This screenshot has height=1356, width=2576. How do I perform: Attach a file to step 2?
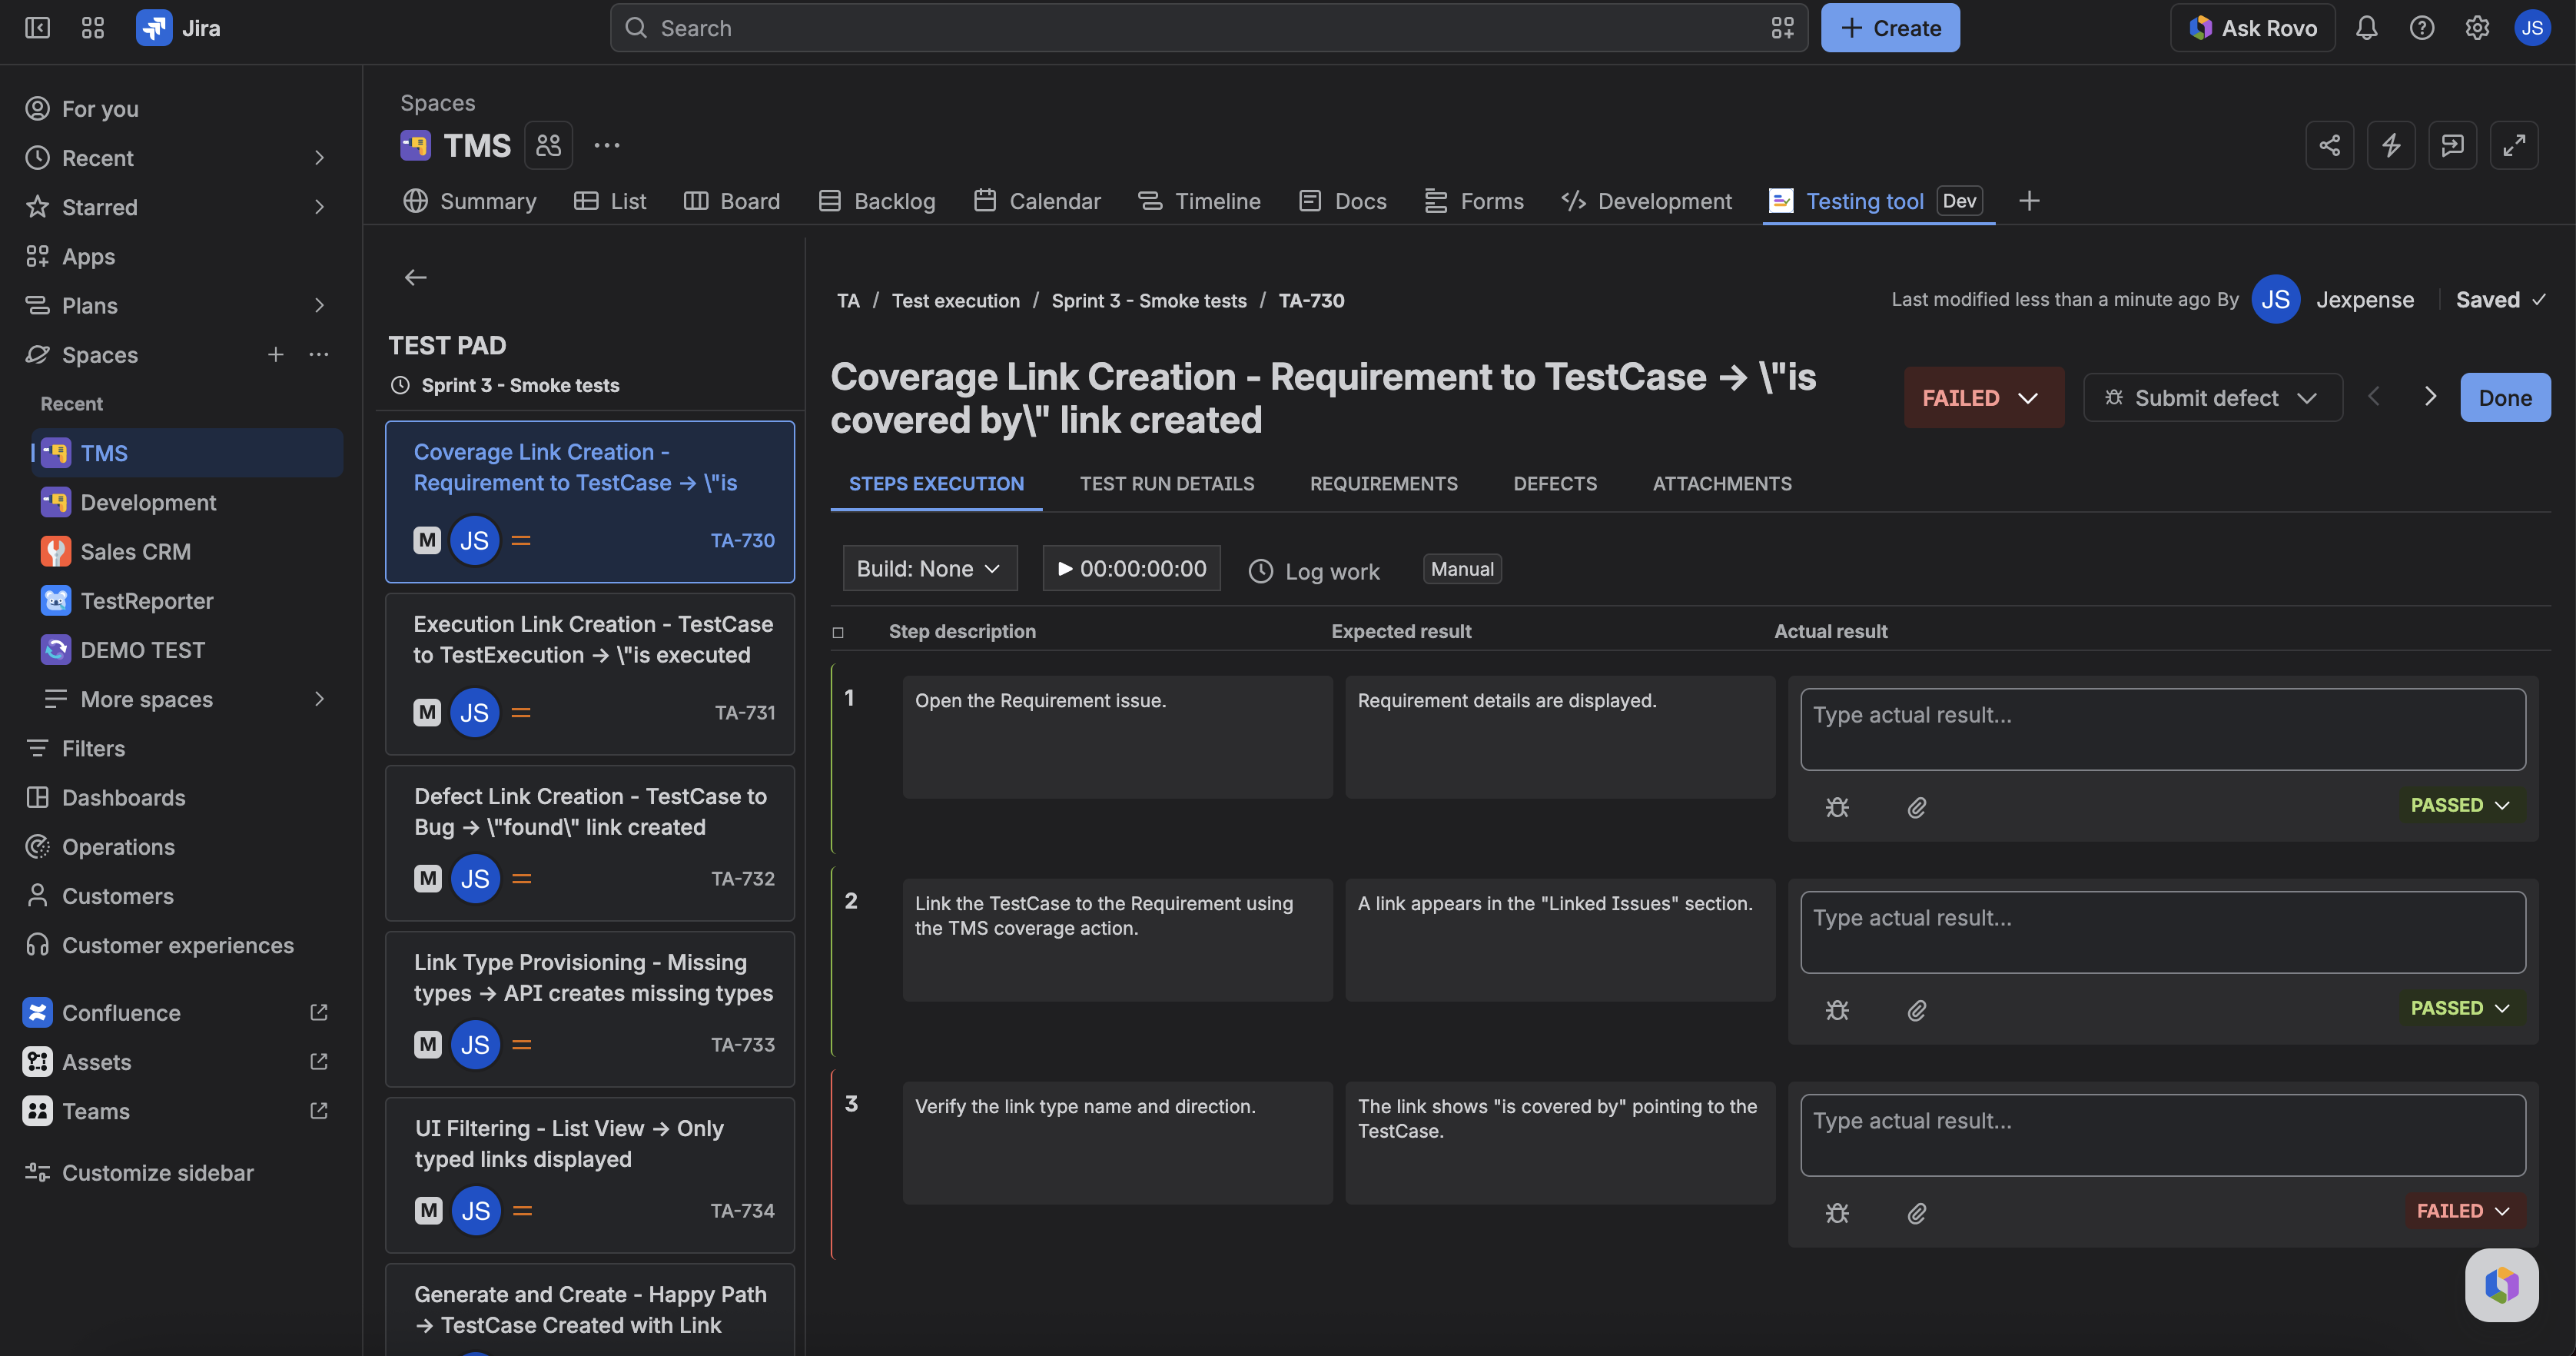click(1916, 1010)
